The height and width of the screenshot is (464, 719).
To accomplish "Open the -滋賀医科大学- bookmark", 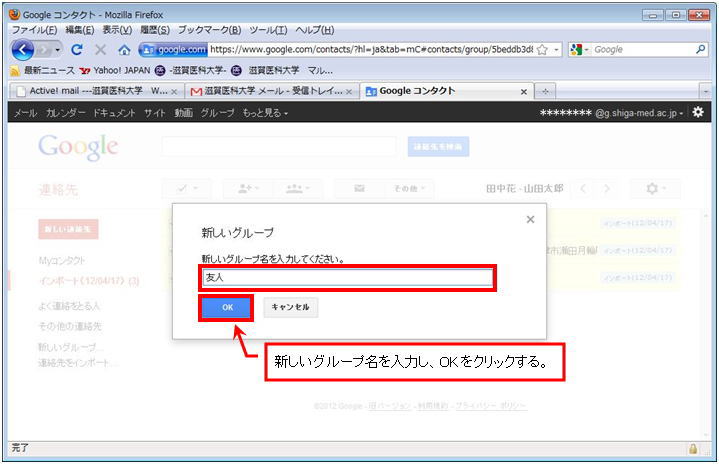I will [190, 71].
